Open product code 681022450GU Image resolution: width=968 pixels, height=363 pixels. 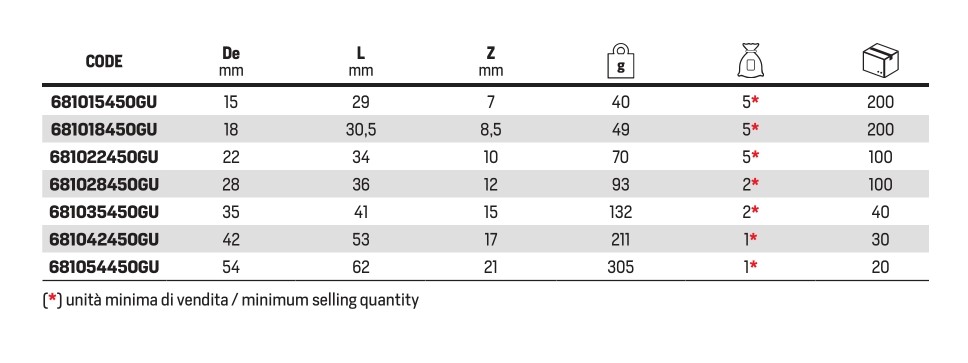[x=104, y=157]
